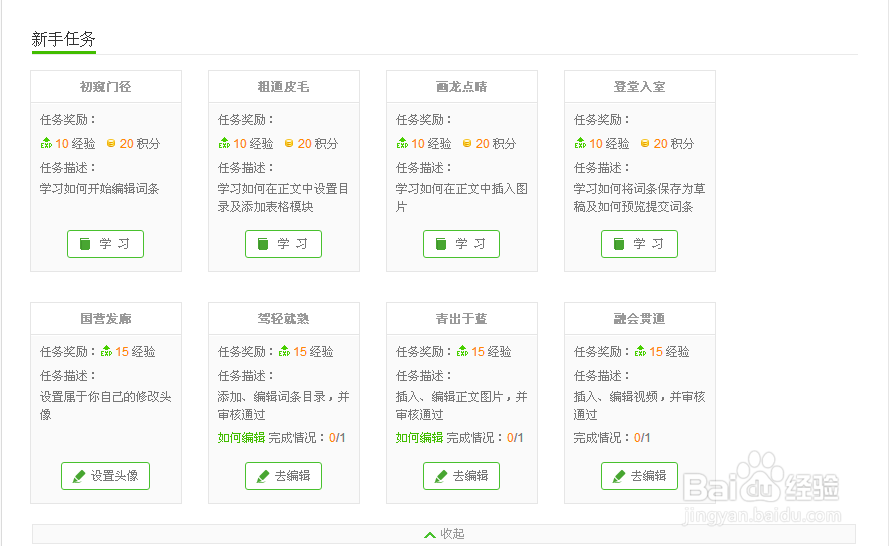
Task: Click description 设置属于你自己的修改头像
Action: tap(106, 405)
